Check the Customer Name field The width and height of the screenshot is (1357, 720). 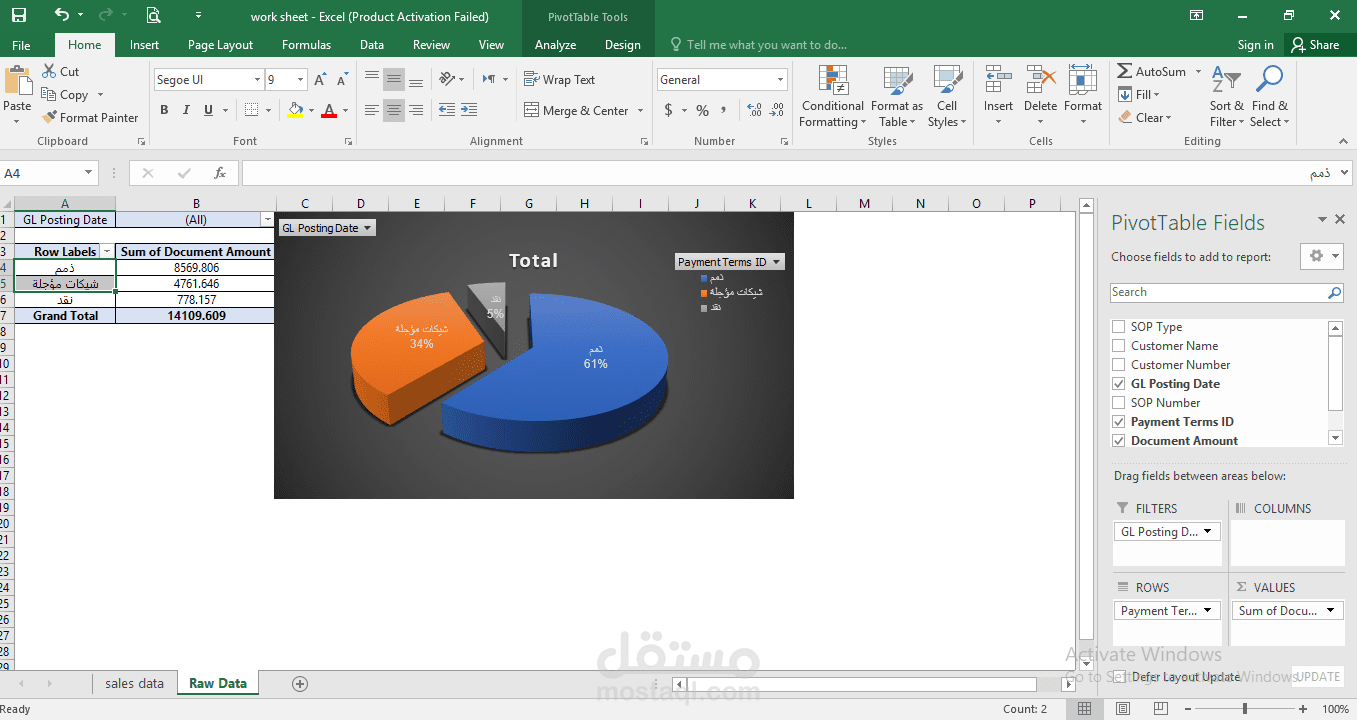click(1119, 346)
